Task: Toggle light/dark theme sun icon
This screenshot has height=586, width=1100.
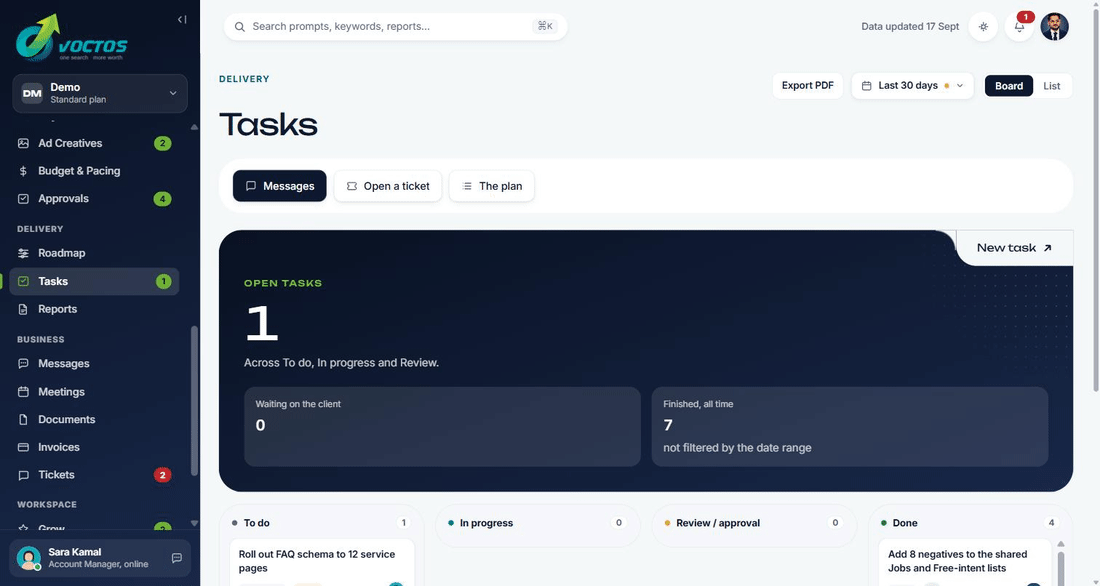Action: pyautogui.click(x=984, y=27)
